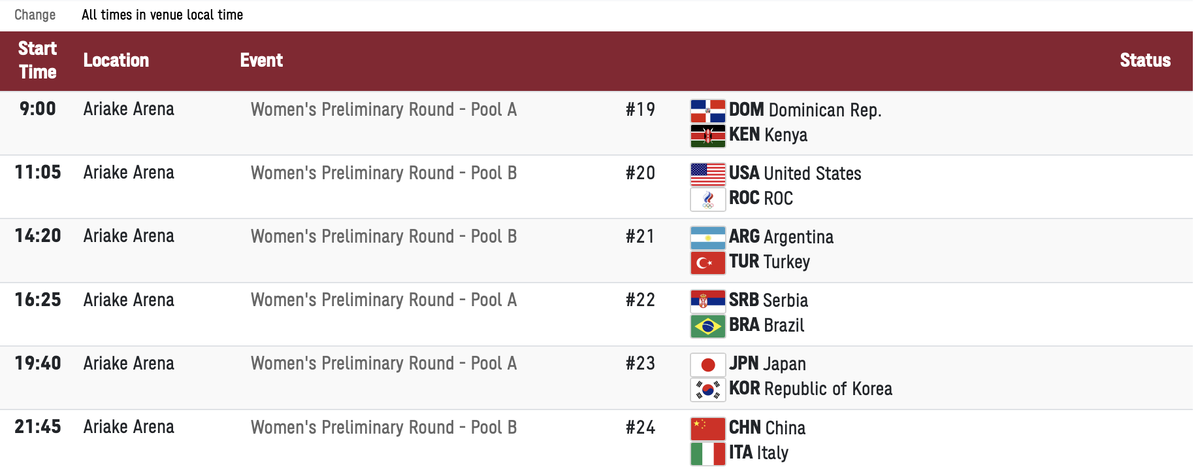The height and width of the screenshot is (469, 1200).
Task: Click the China flag icon
Action: pos(708,428)
